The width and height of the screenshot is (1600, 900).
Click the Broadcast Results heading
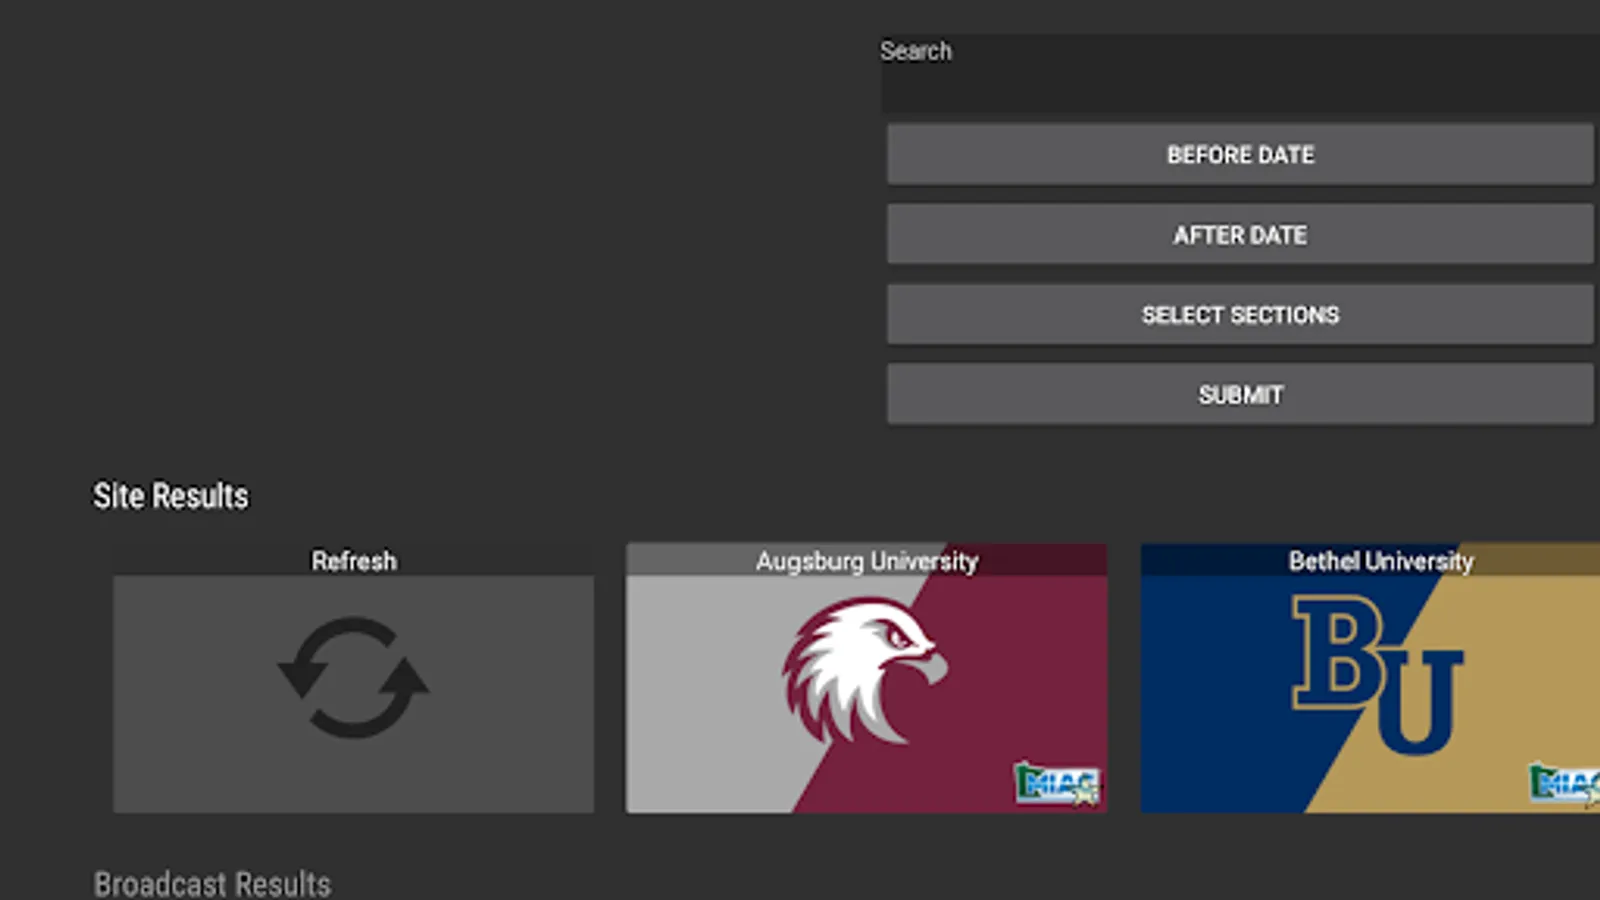212,884
